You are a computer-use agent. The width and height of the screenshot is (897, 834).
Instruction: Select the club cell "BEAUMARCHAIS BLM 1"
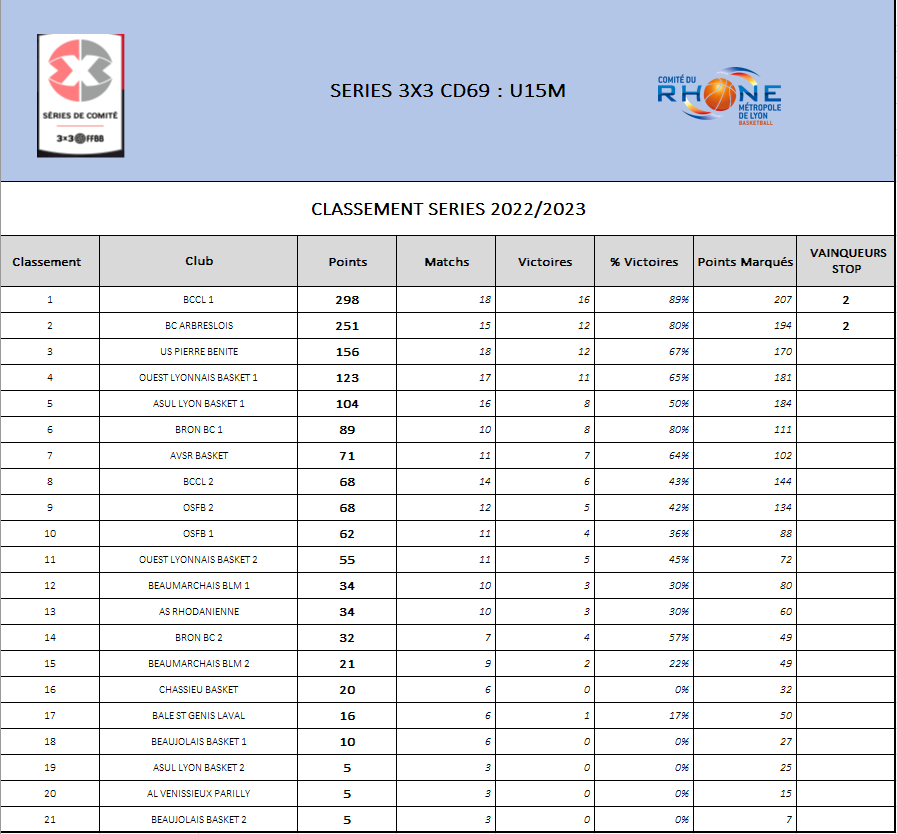pos(199,586)
